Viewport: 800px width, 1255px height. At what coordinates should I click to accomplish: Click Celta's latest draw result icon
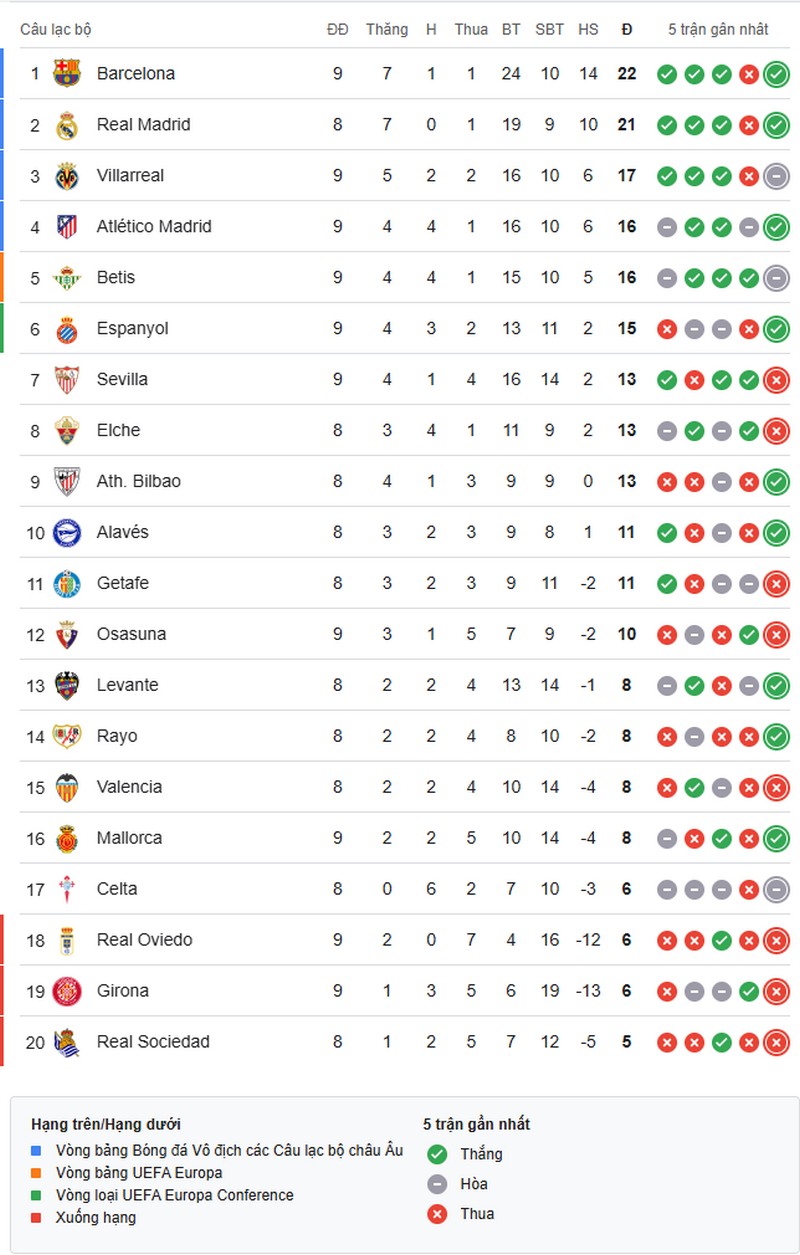click(776, 890)
